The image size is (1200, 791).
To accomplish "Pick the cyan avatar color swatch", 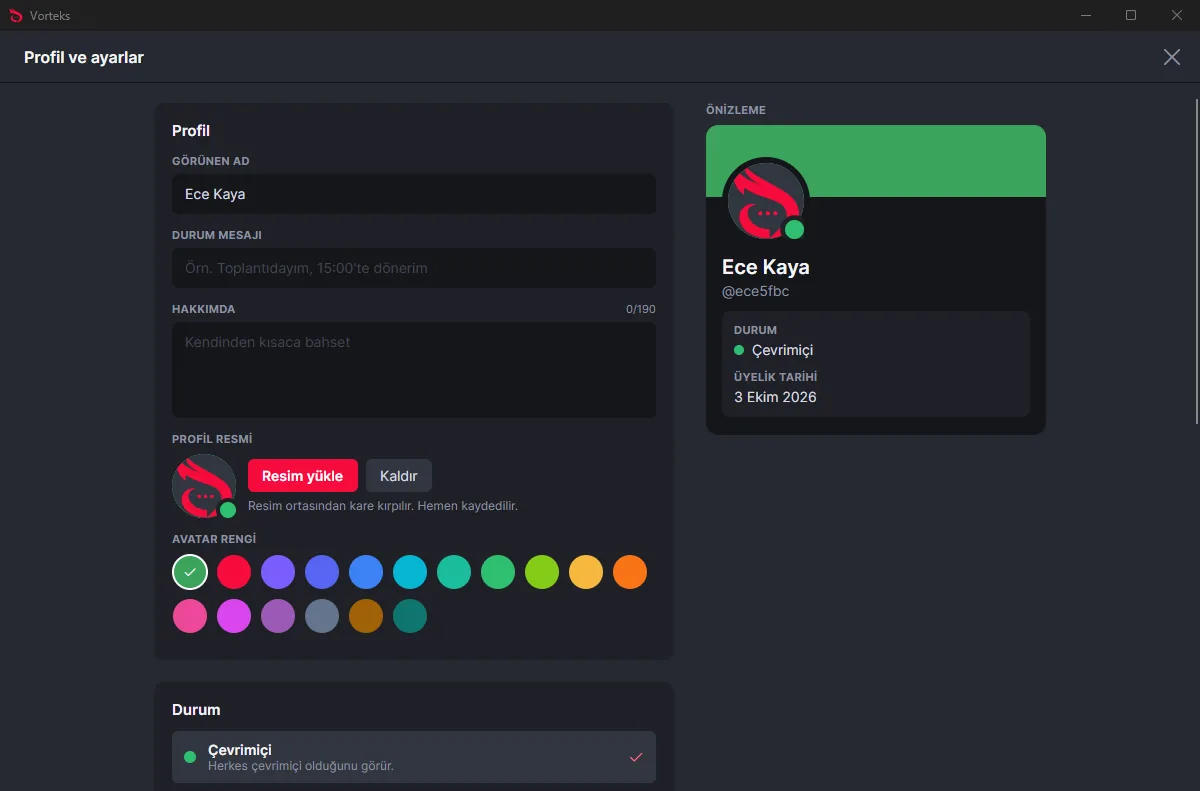I will coord(410,572).
